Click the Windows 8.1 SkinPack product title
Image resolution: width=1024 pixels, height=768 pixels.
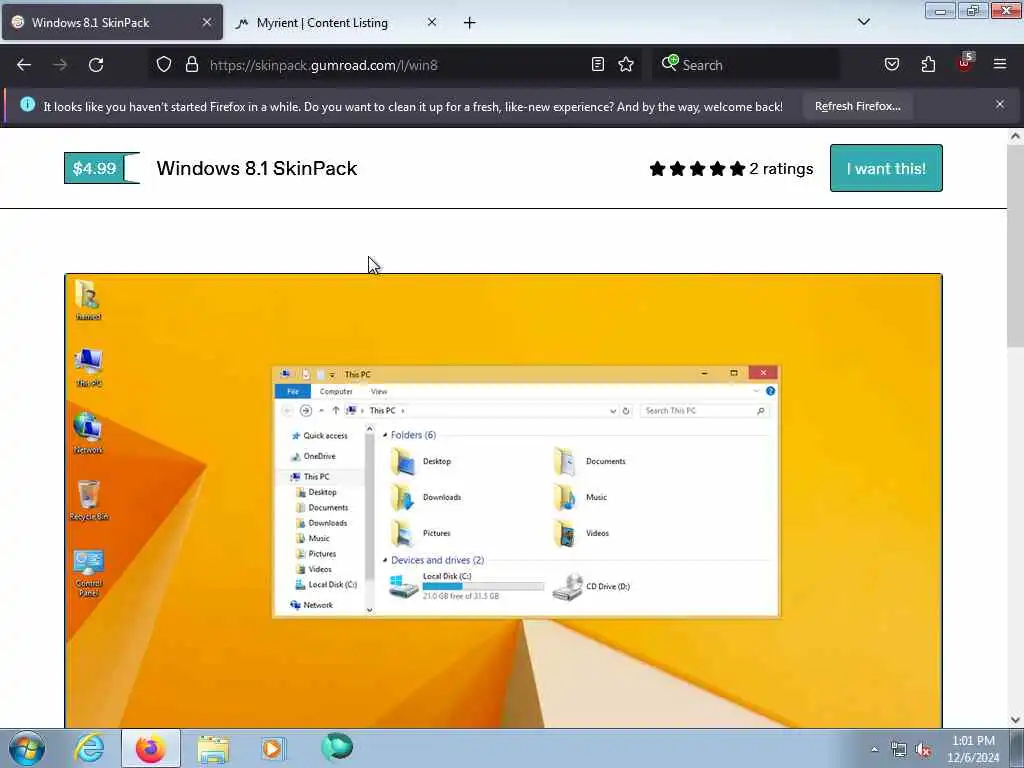(x=257, y=168)
